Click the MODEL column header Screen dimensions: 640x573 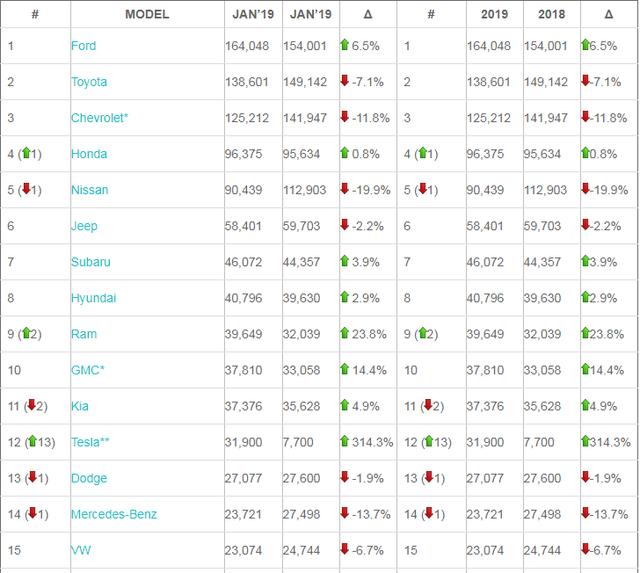click(x=147, y=14)
